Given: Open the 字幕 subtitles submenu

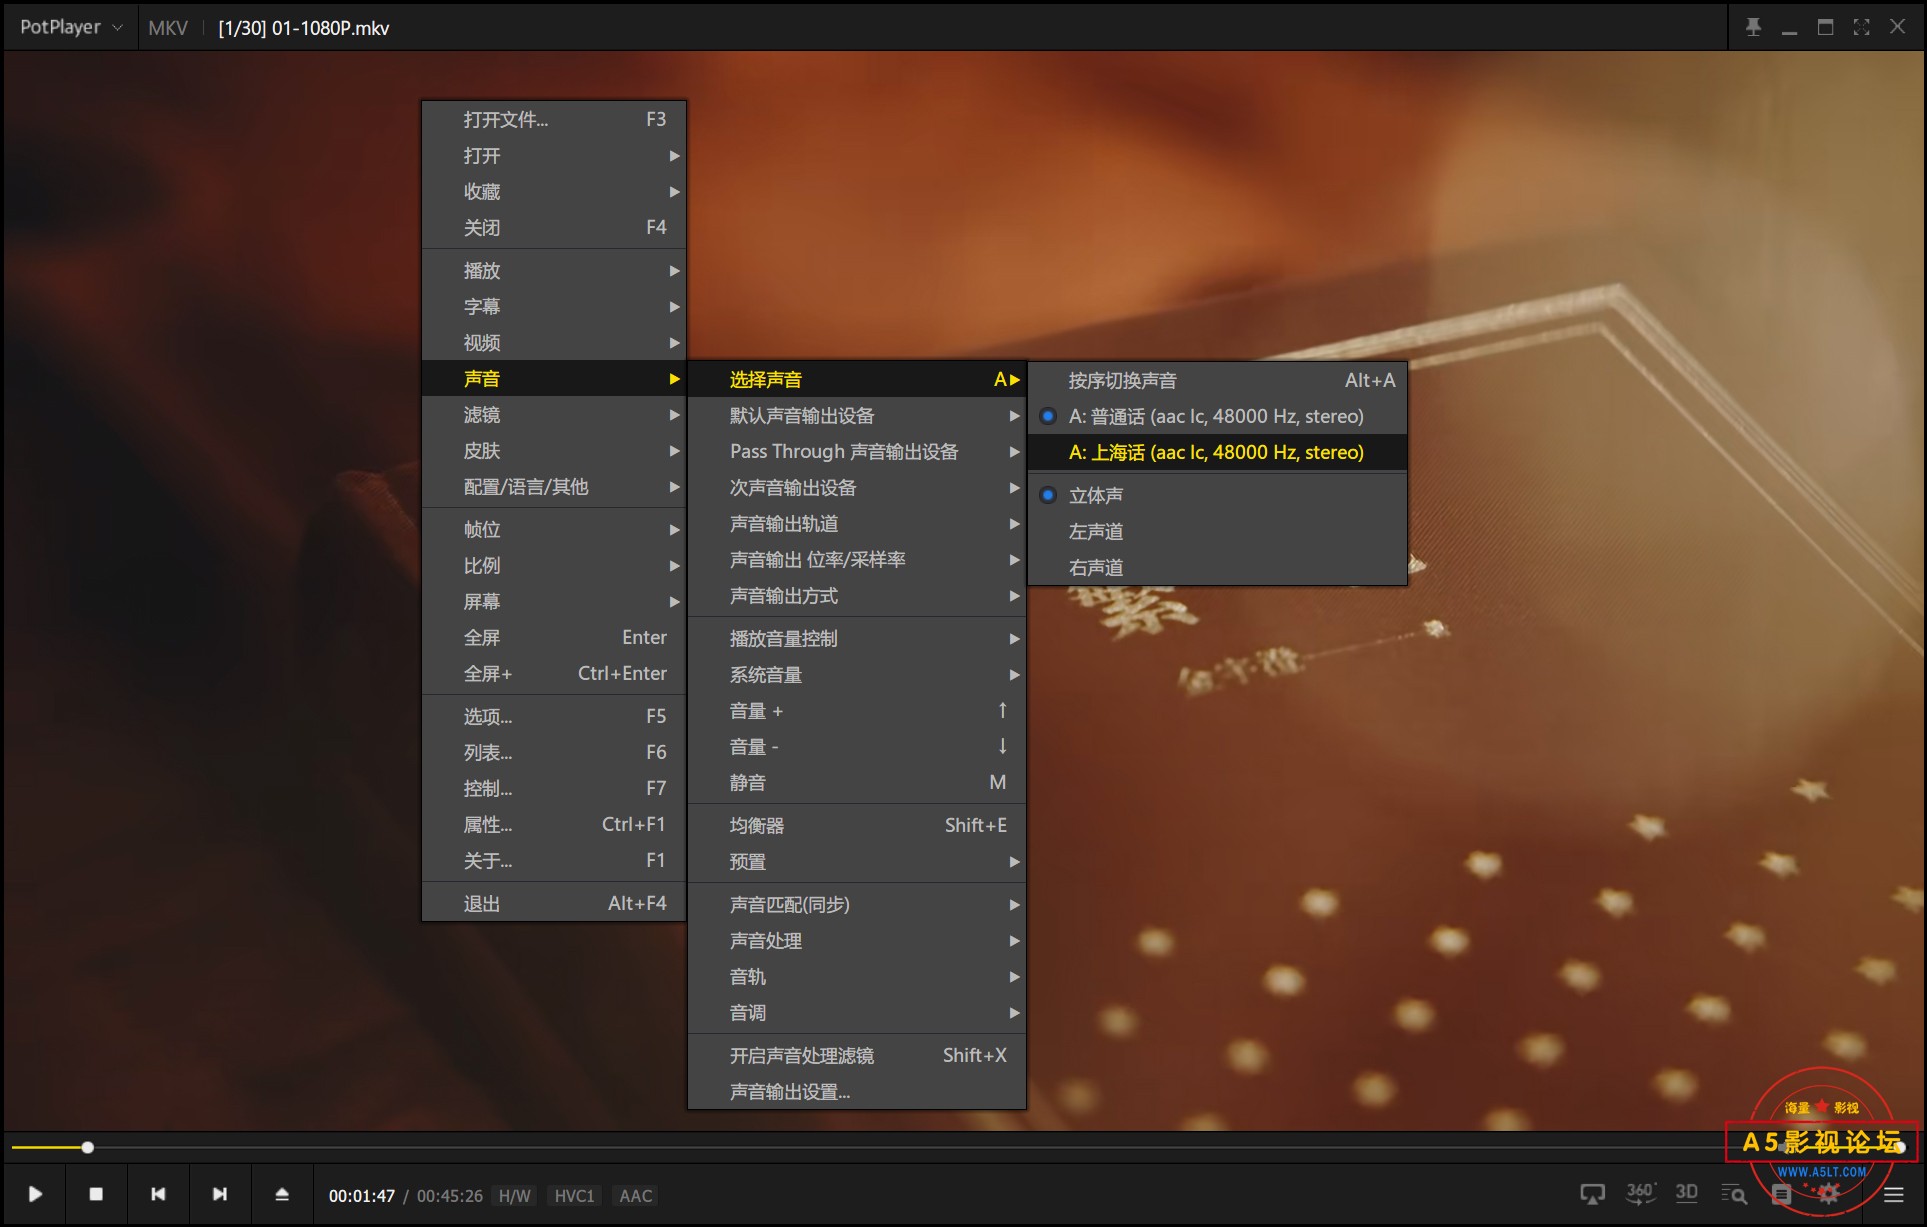Looking at the screenshot, I should pos(554,306).
